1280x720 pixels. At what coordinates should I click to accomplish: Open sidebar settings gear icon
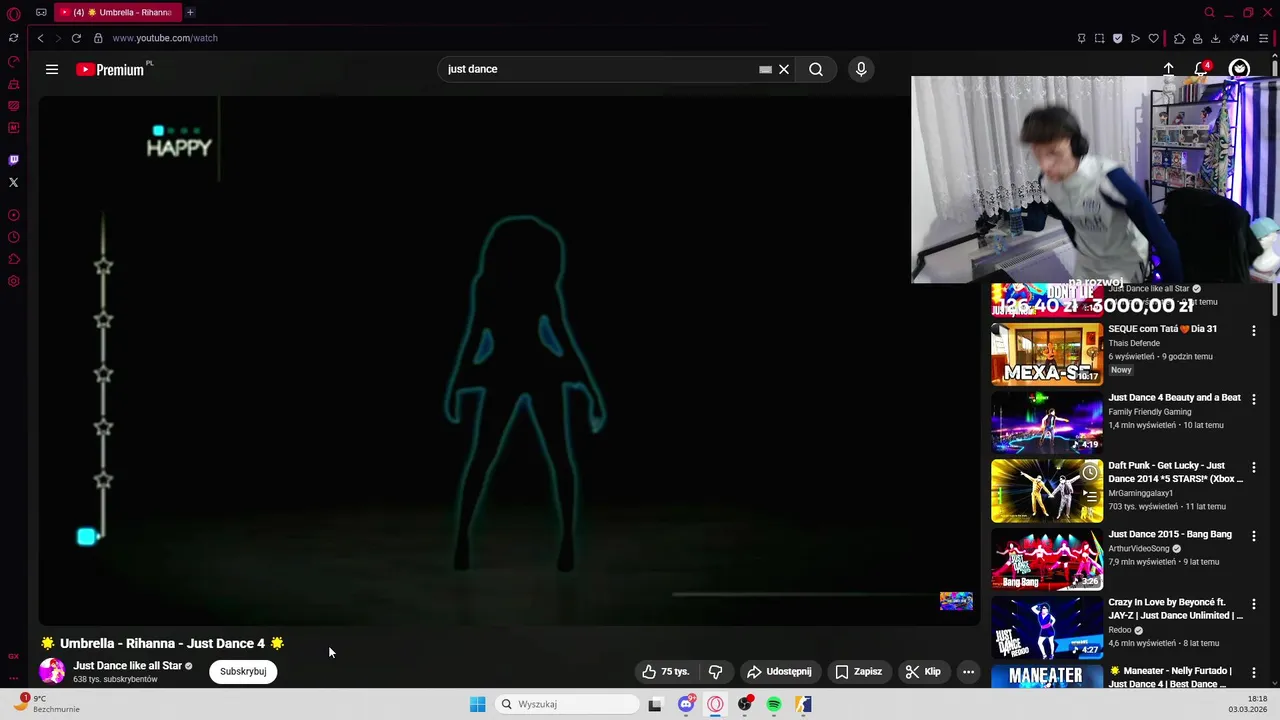13,281
